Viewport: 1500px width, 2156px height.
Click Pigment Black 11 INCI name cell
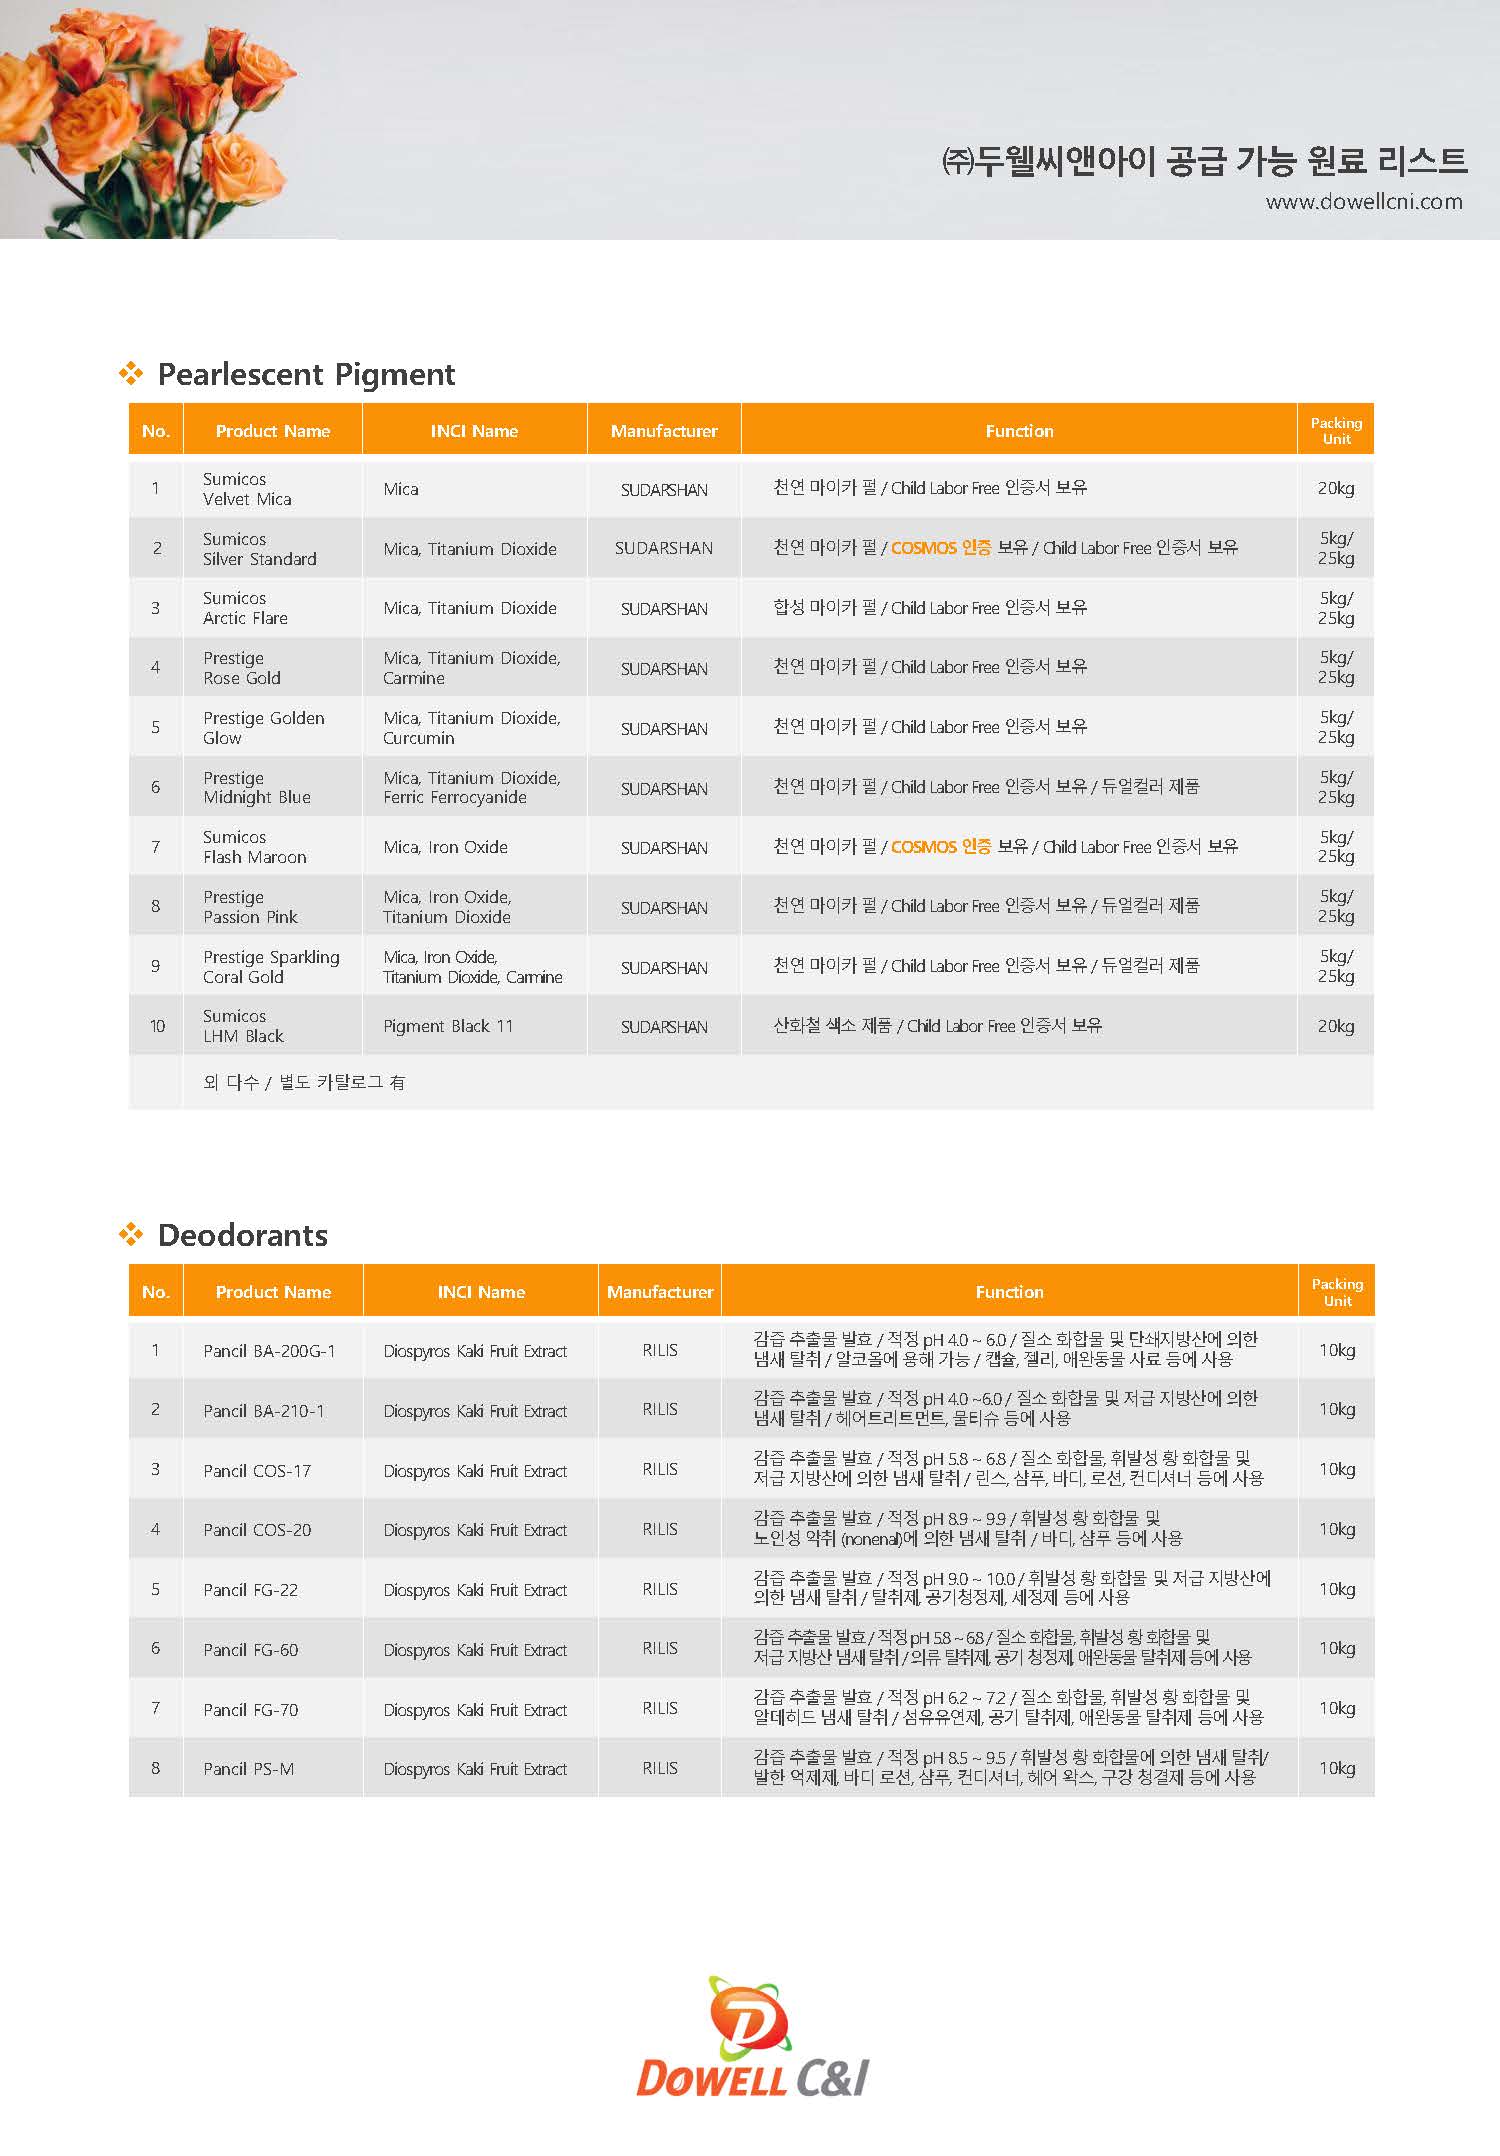point(448,1026)
